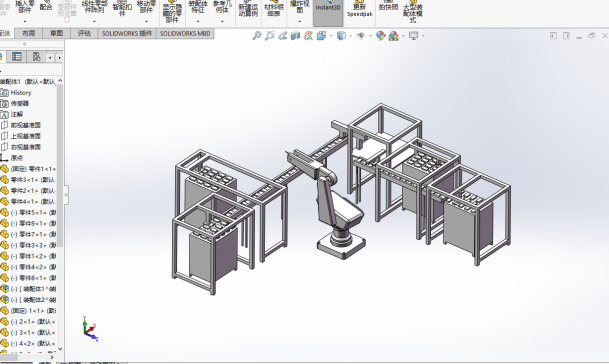Click the Display Style cube icon
This screenshot has height=364, width=609.
[341, 36]
